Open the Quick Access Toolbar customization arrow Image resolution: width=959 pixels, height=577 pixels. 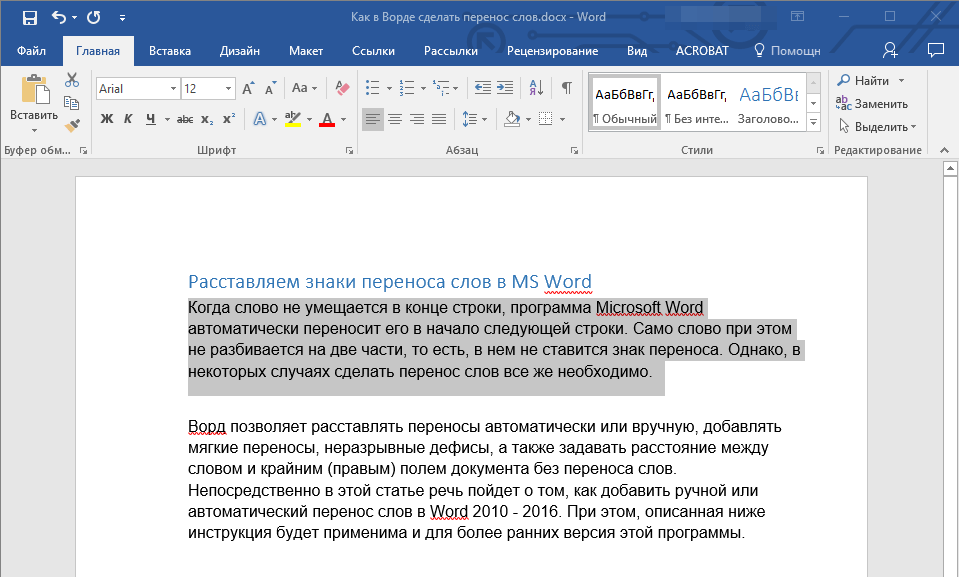pos(122,18)
